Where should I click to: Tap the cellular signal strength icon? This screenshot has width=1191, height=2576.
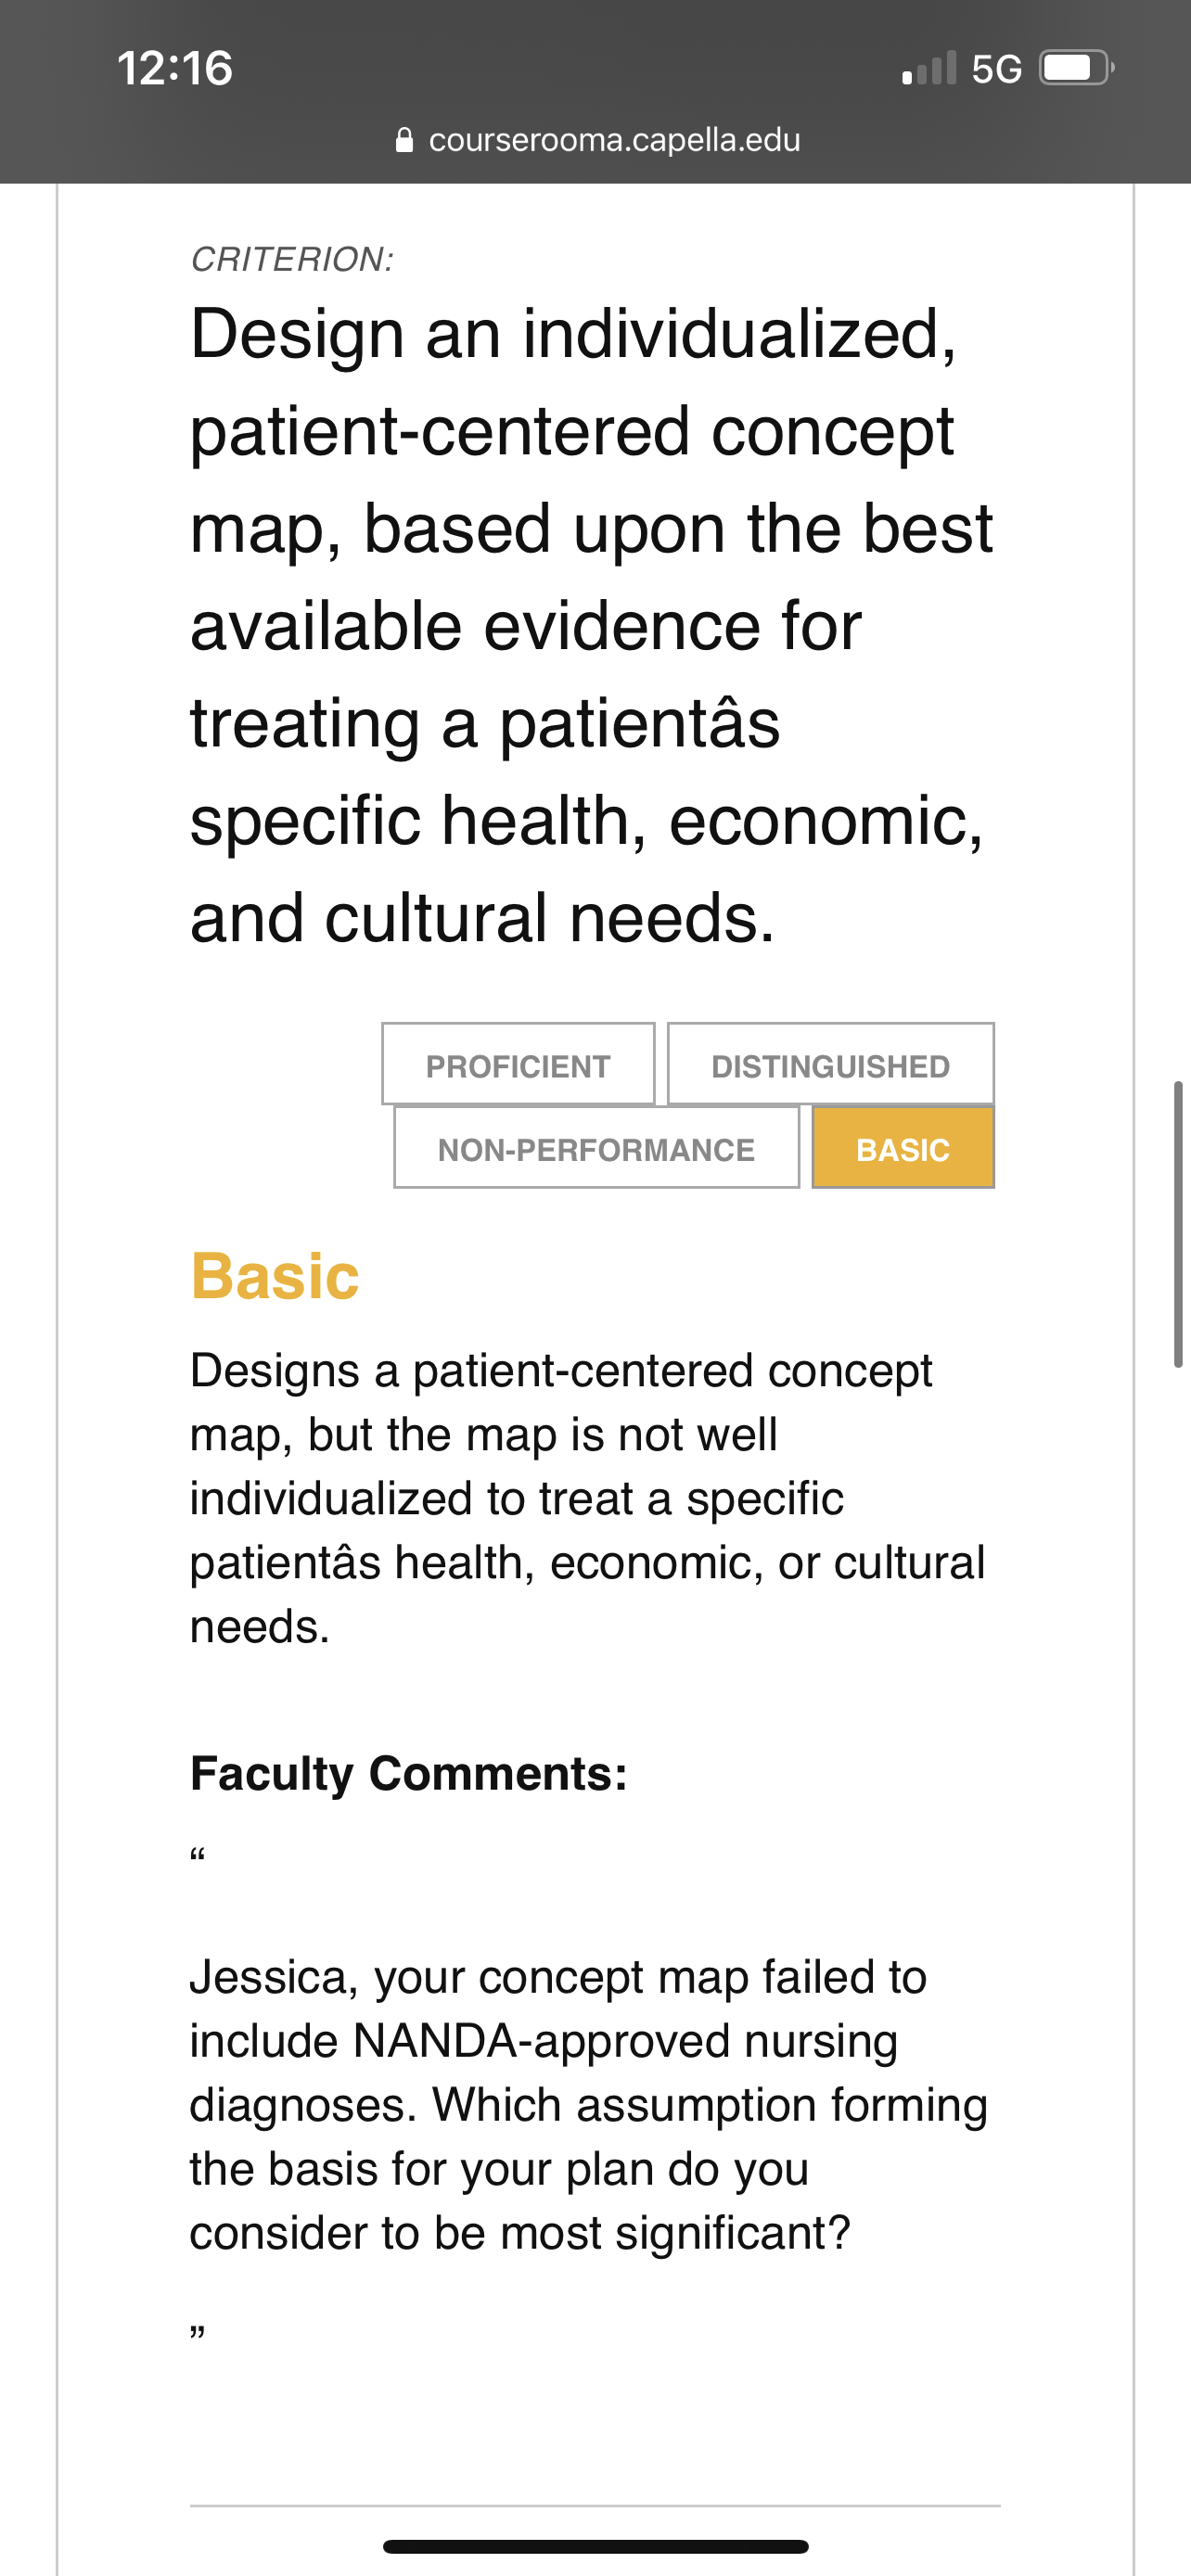(x=929, y=68)
